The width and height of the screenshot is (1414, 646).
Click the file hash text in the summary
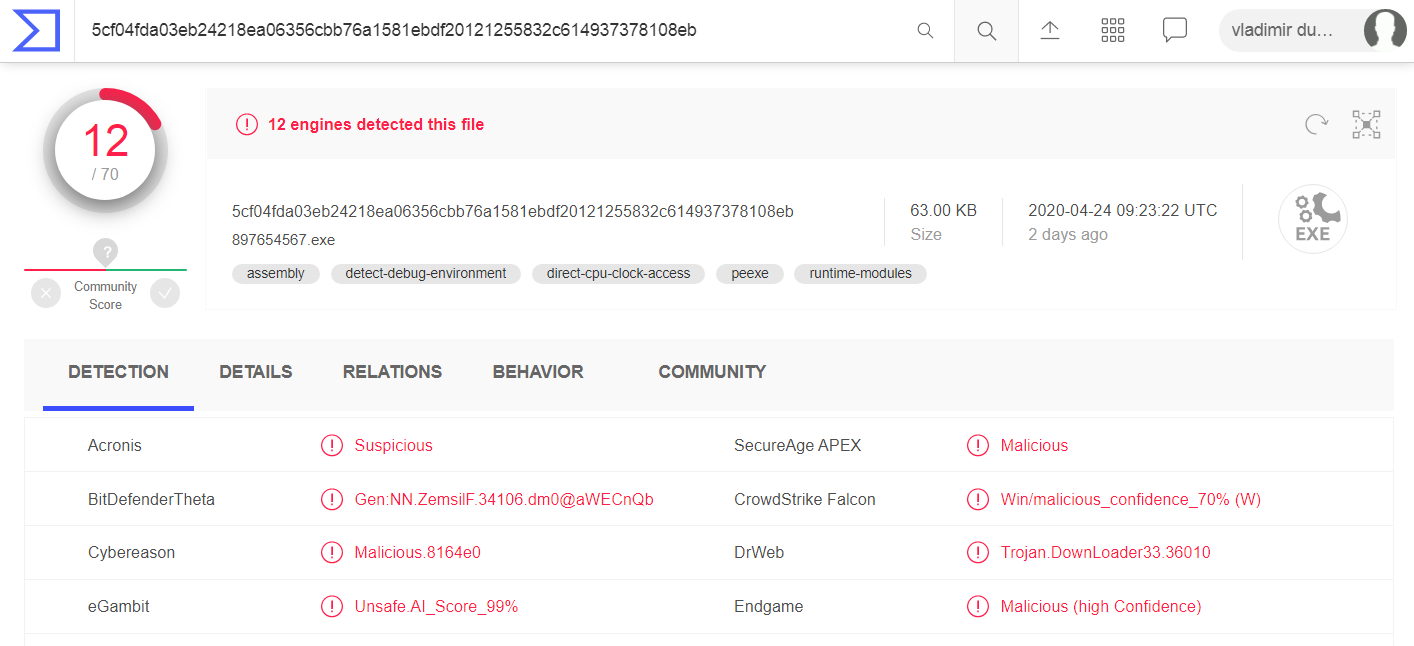[513, 211]
